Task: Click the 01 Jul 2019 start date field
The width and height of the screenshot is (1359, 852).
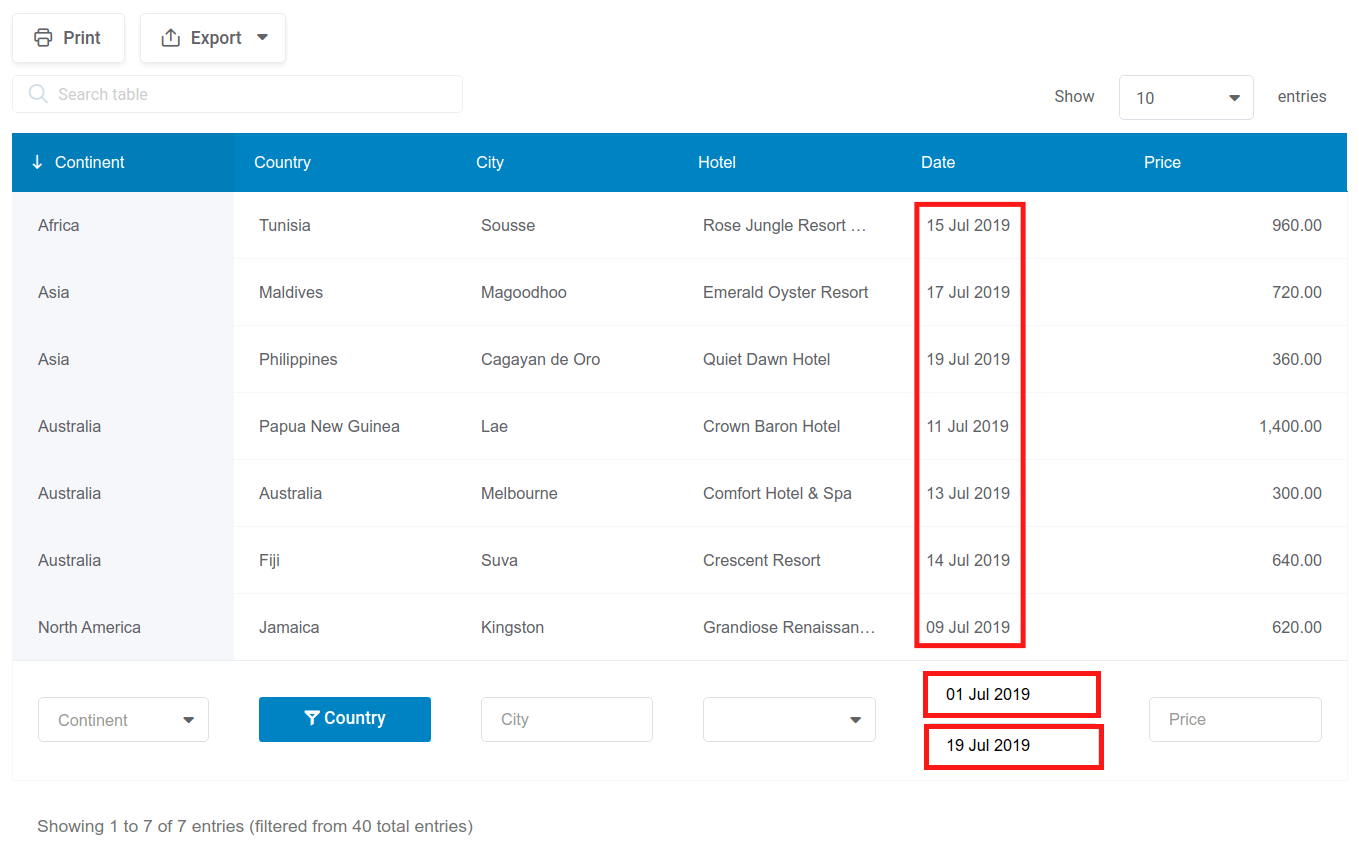Action: coord(1010,693)
